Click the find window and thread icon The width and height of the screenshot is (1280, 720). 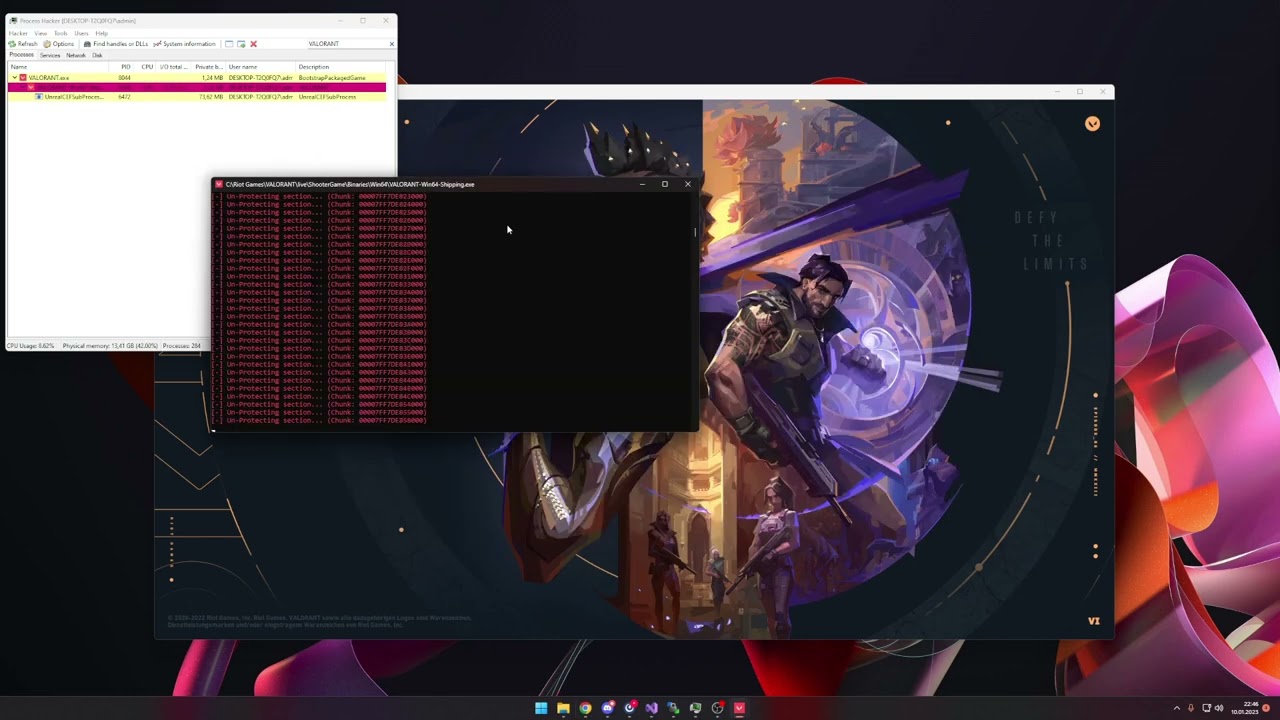click(x=241, y=44)
